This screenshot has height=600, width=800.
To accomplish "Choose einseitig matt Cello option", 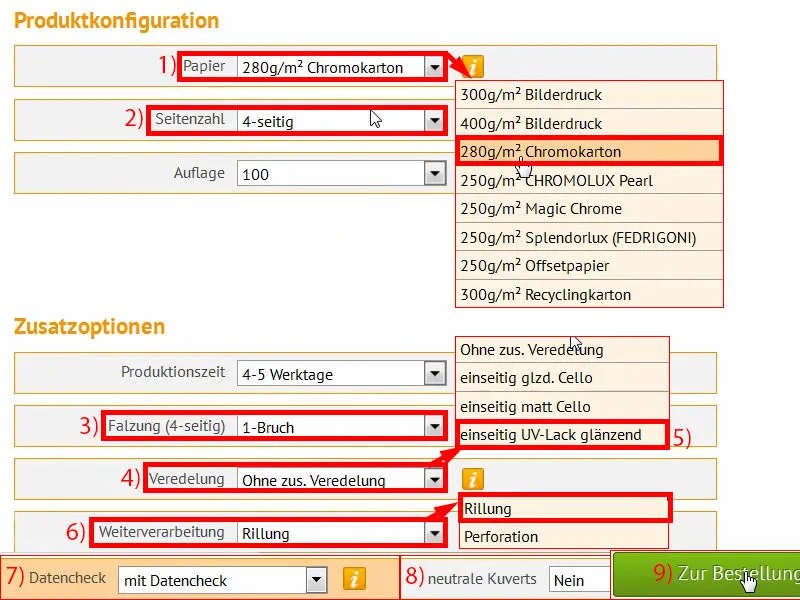I will (x=562, y=406).
